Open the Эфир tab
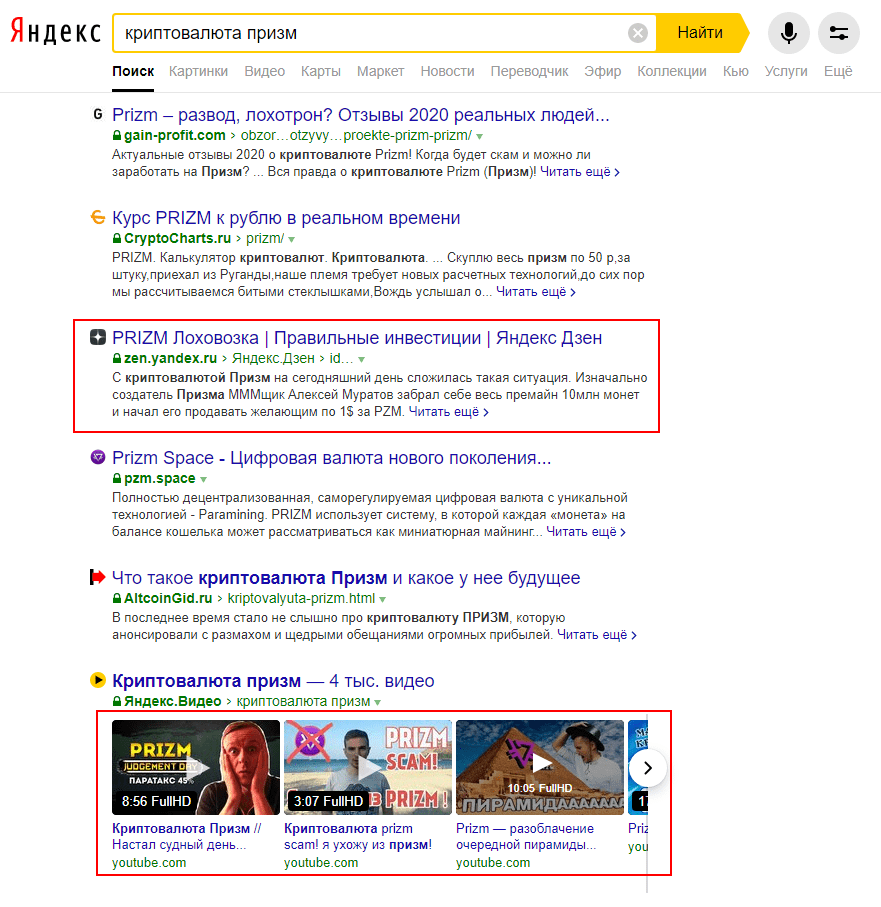Image resolution: width=881 pixels, height=907 pixels. pyautogui.click(x=602, y=71)
